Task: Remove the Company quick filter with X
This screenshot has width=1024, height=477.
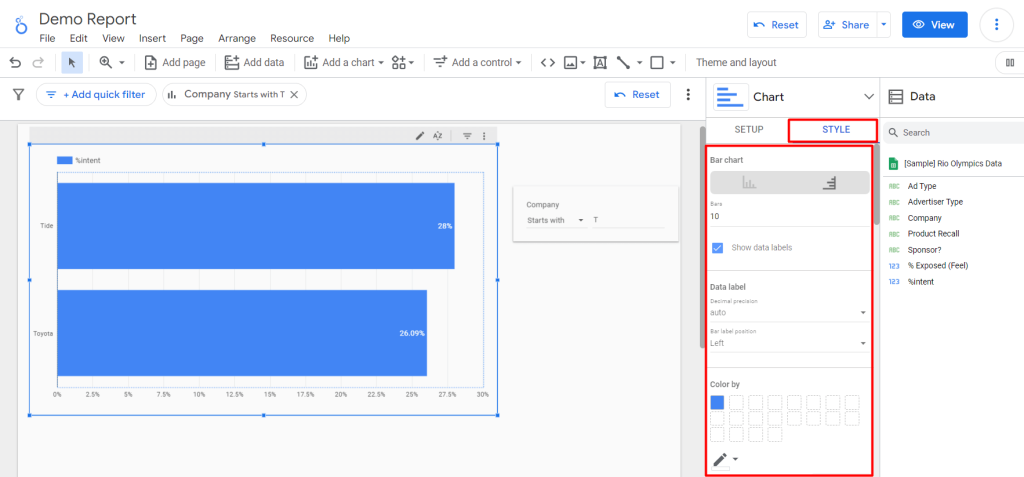Action: (294, 95)
